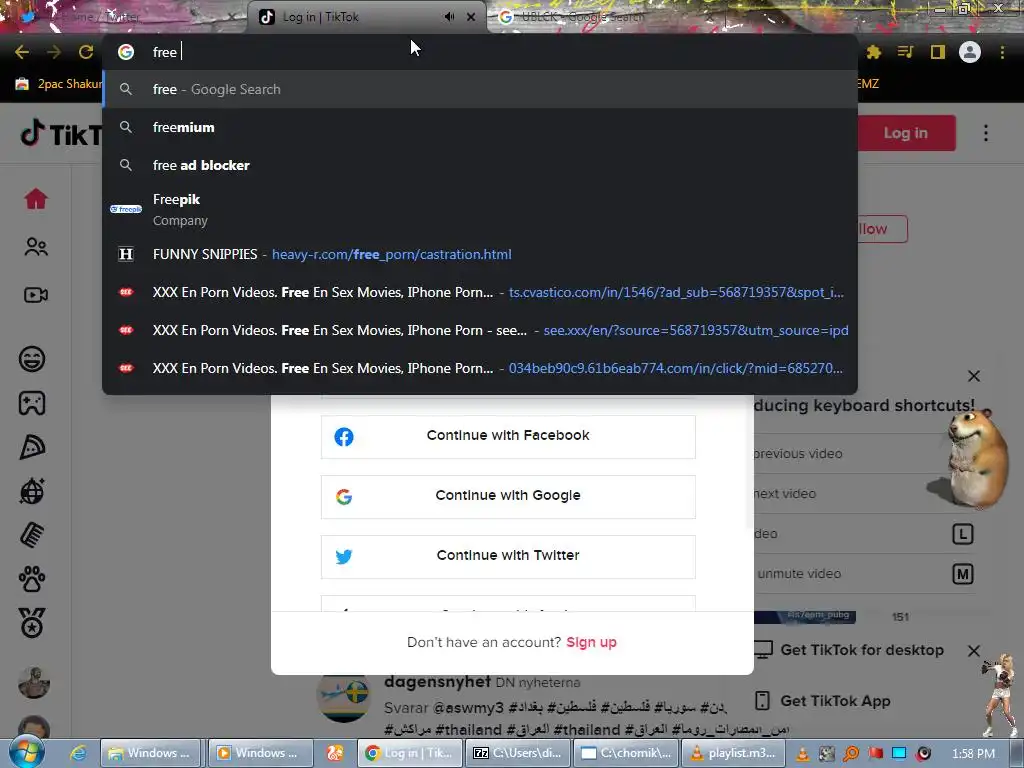This screenshot has width=1024, height=768.
Task: Open the Following people icon in sidebar
Action: [x=36, y=247]
